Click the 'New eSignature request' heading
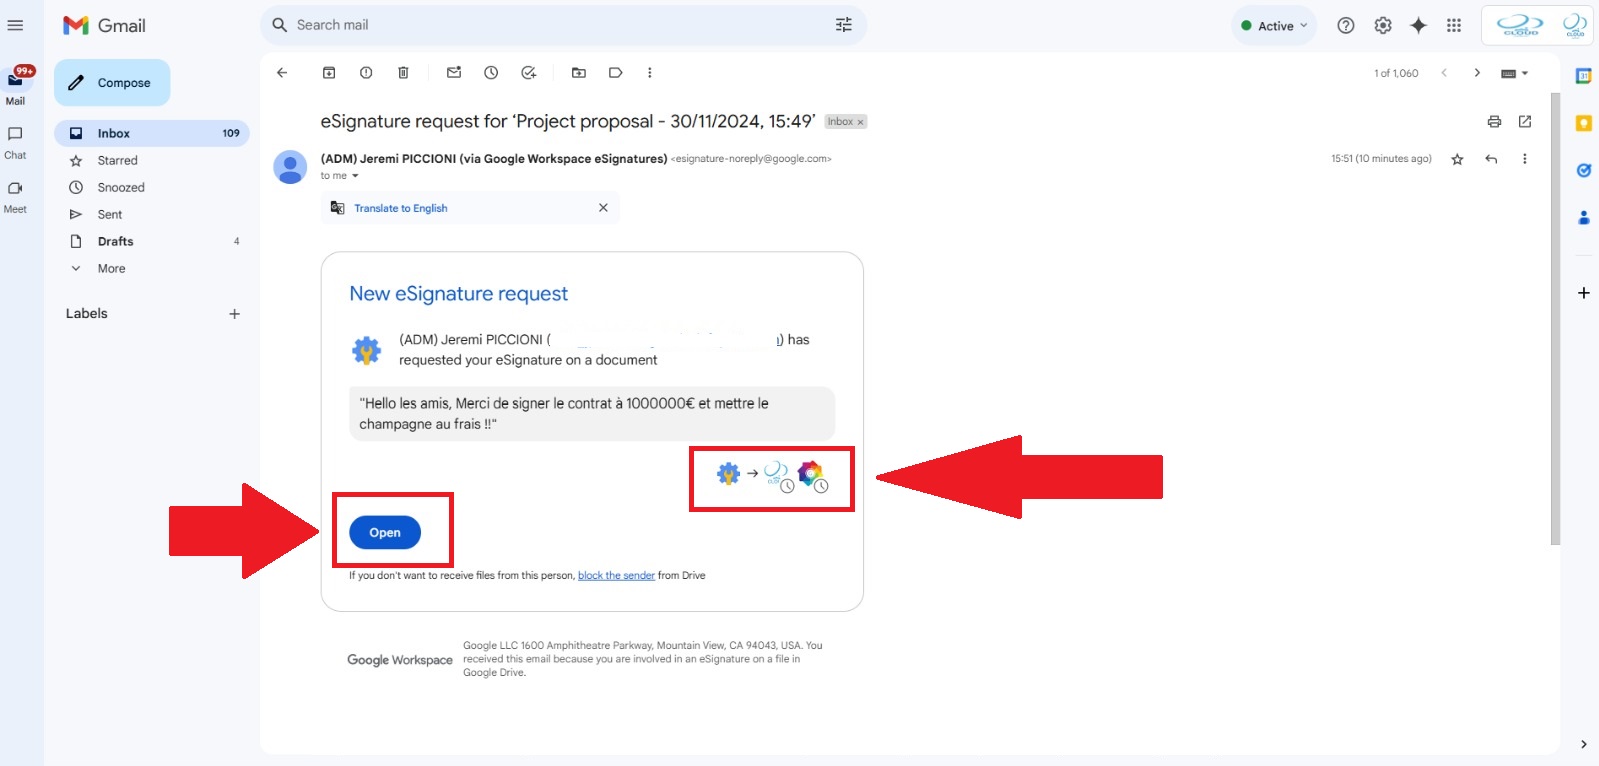This screenshot has height=766, width=1599. point(458,294)
